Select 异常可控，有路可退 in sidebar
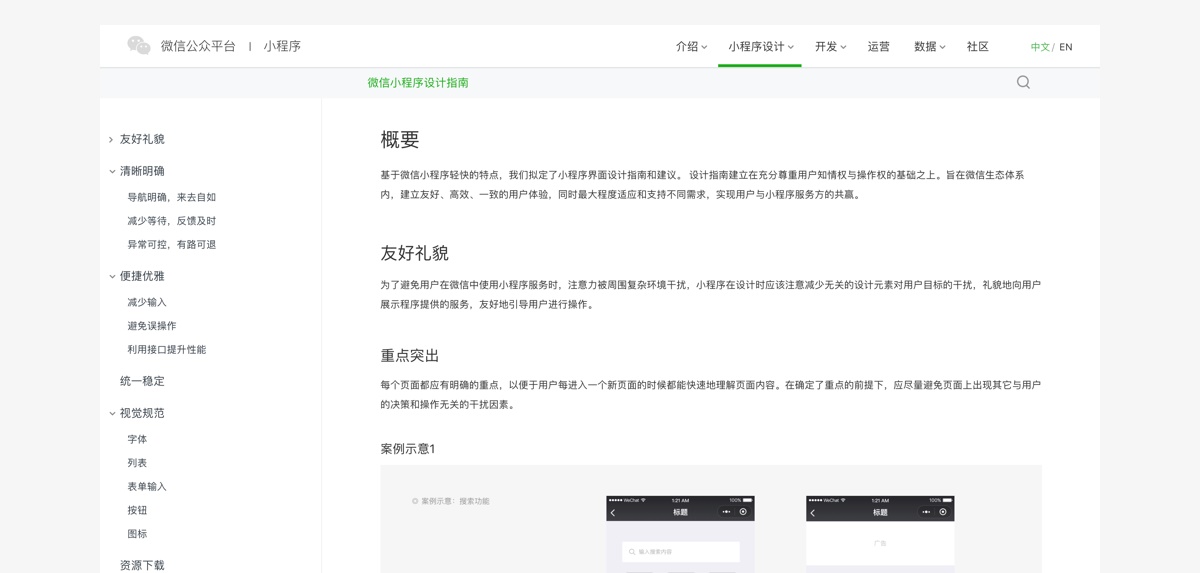Image resolution: width=1200 pixels, height=573 pixels. point(171,245)
